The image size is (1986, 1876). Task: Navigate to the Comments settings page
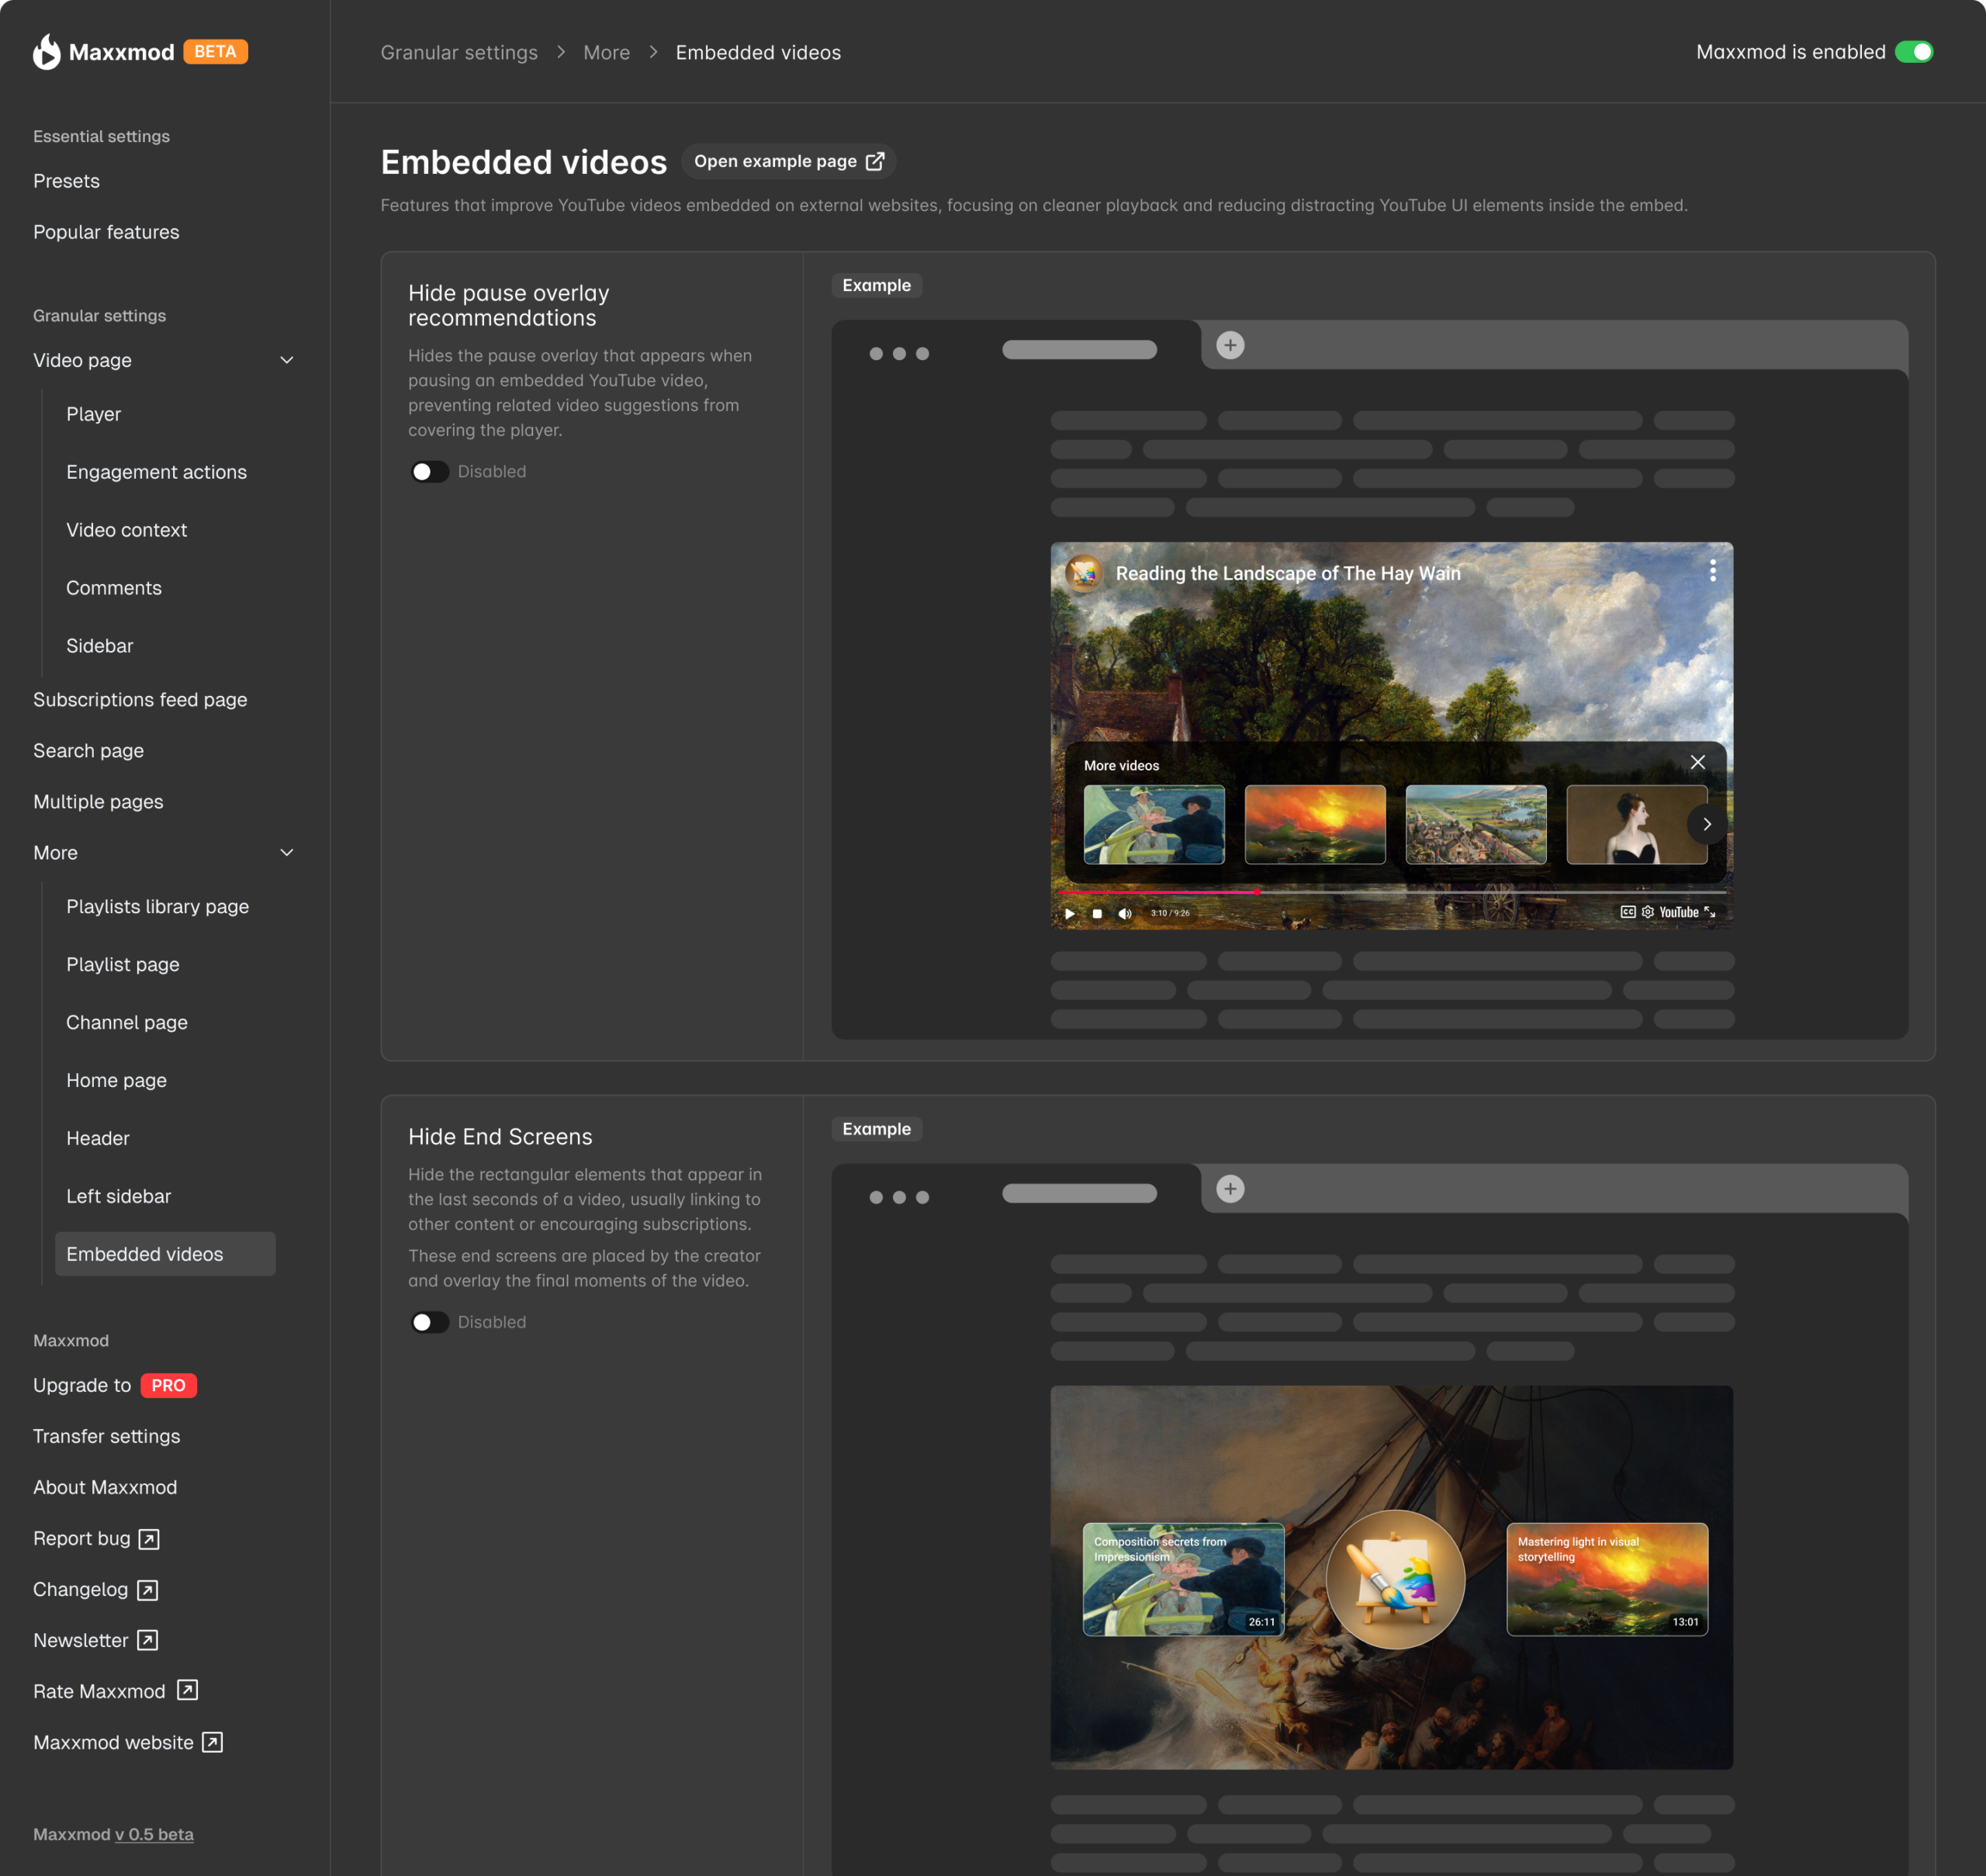click(114, 587)
